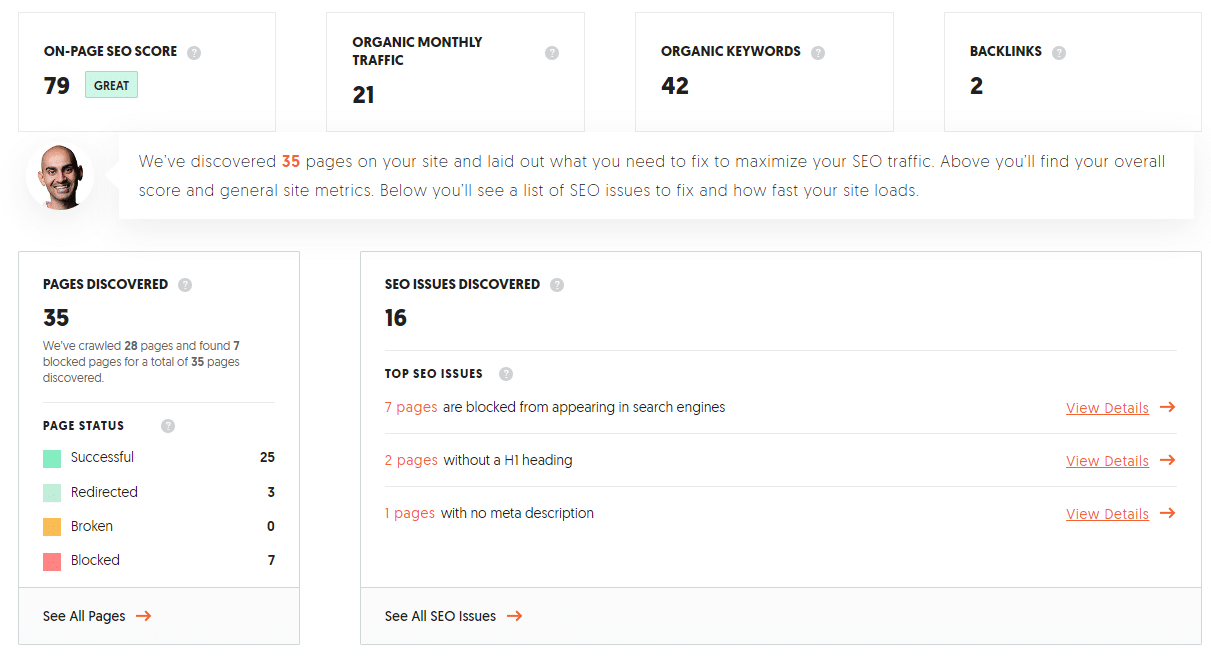The height and width of the screenshot is (657, 1211).
Task: Click help icon beside On-Page SEO Score
Action: 194,52
